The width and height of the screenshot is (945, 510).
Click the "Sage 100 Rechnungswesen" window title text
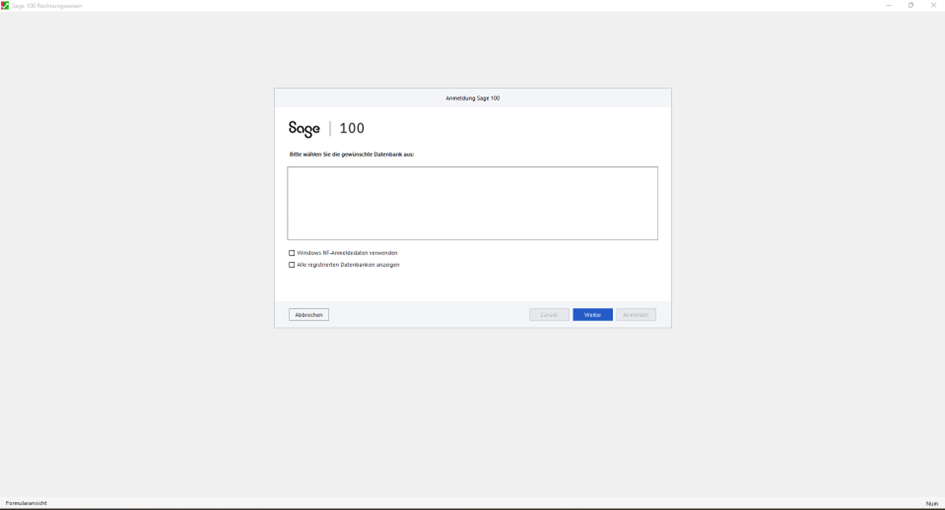click(48, 5)
